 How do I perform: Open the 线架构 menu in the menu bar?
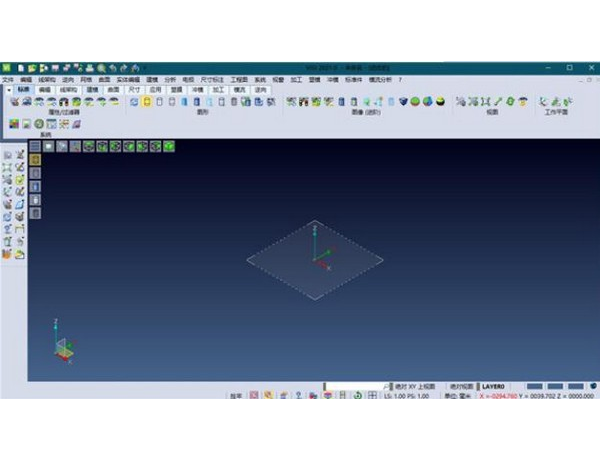47,80
